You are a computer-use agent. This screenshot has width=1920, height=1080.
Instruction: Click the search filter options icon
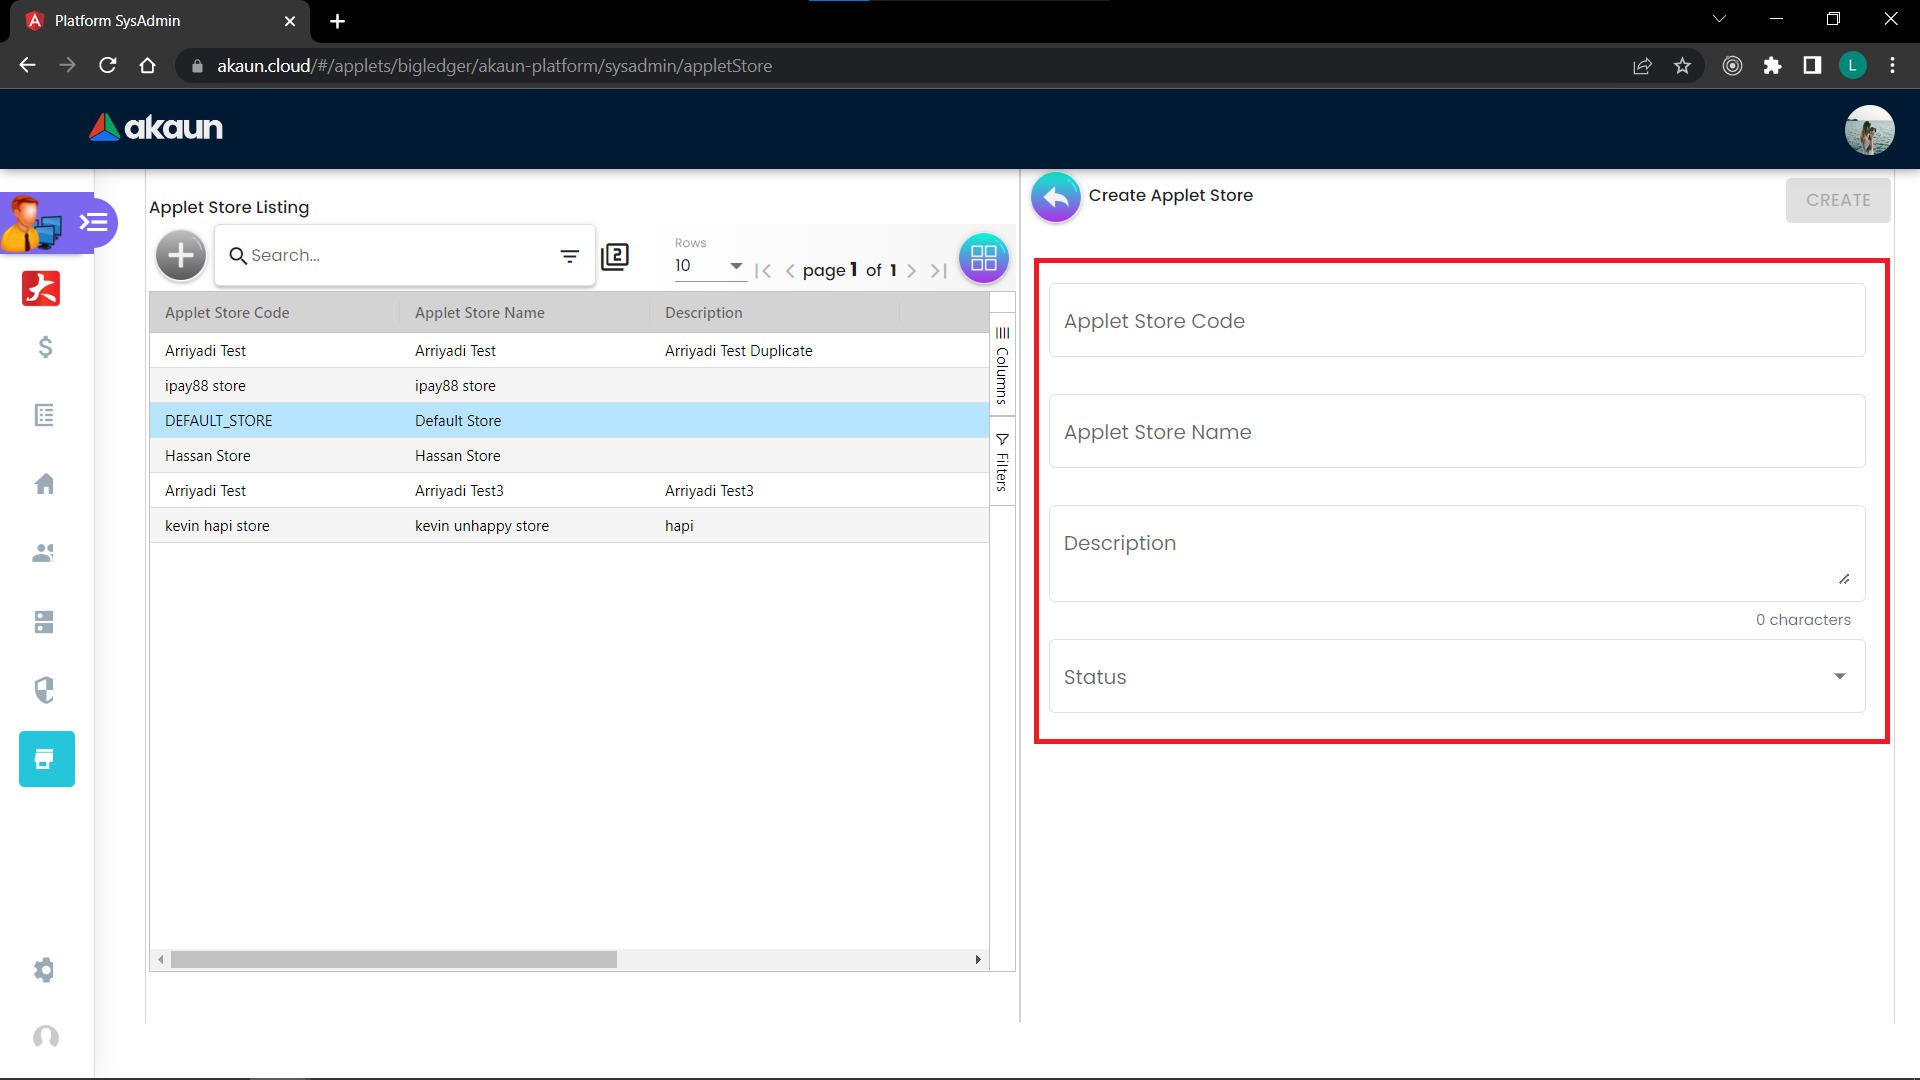pyautogui.click(x=569, y=256)
